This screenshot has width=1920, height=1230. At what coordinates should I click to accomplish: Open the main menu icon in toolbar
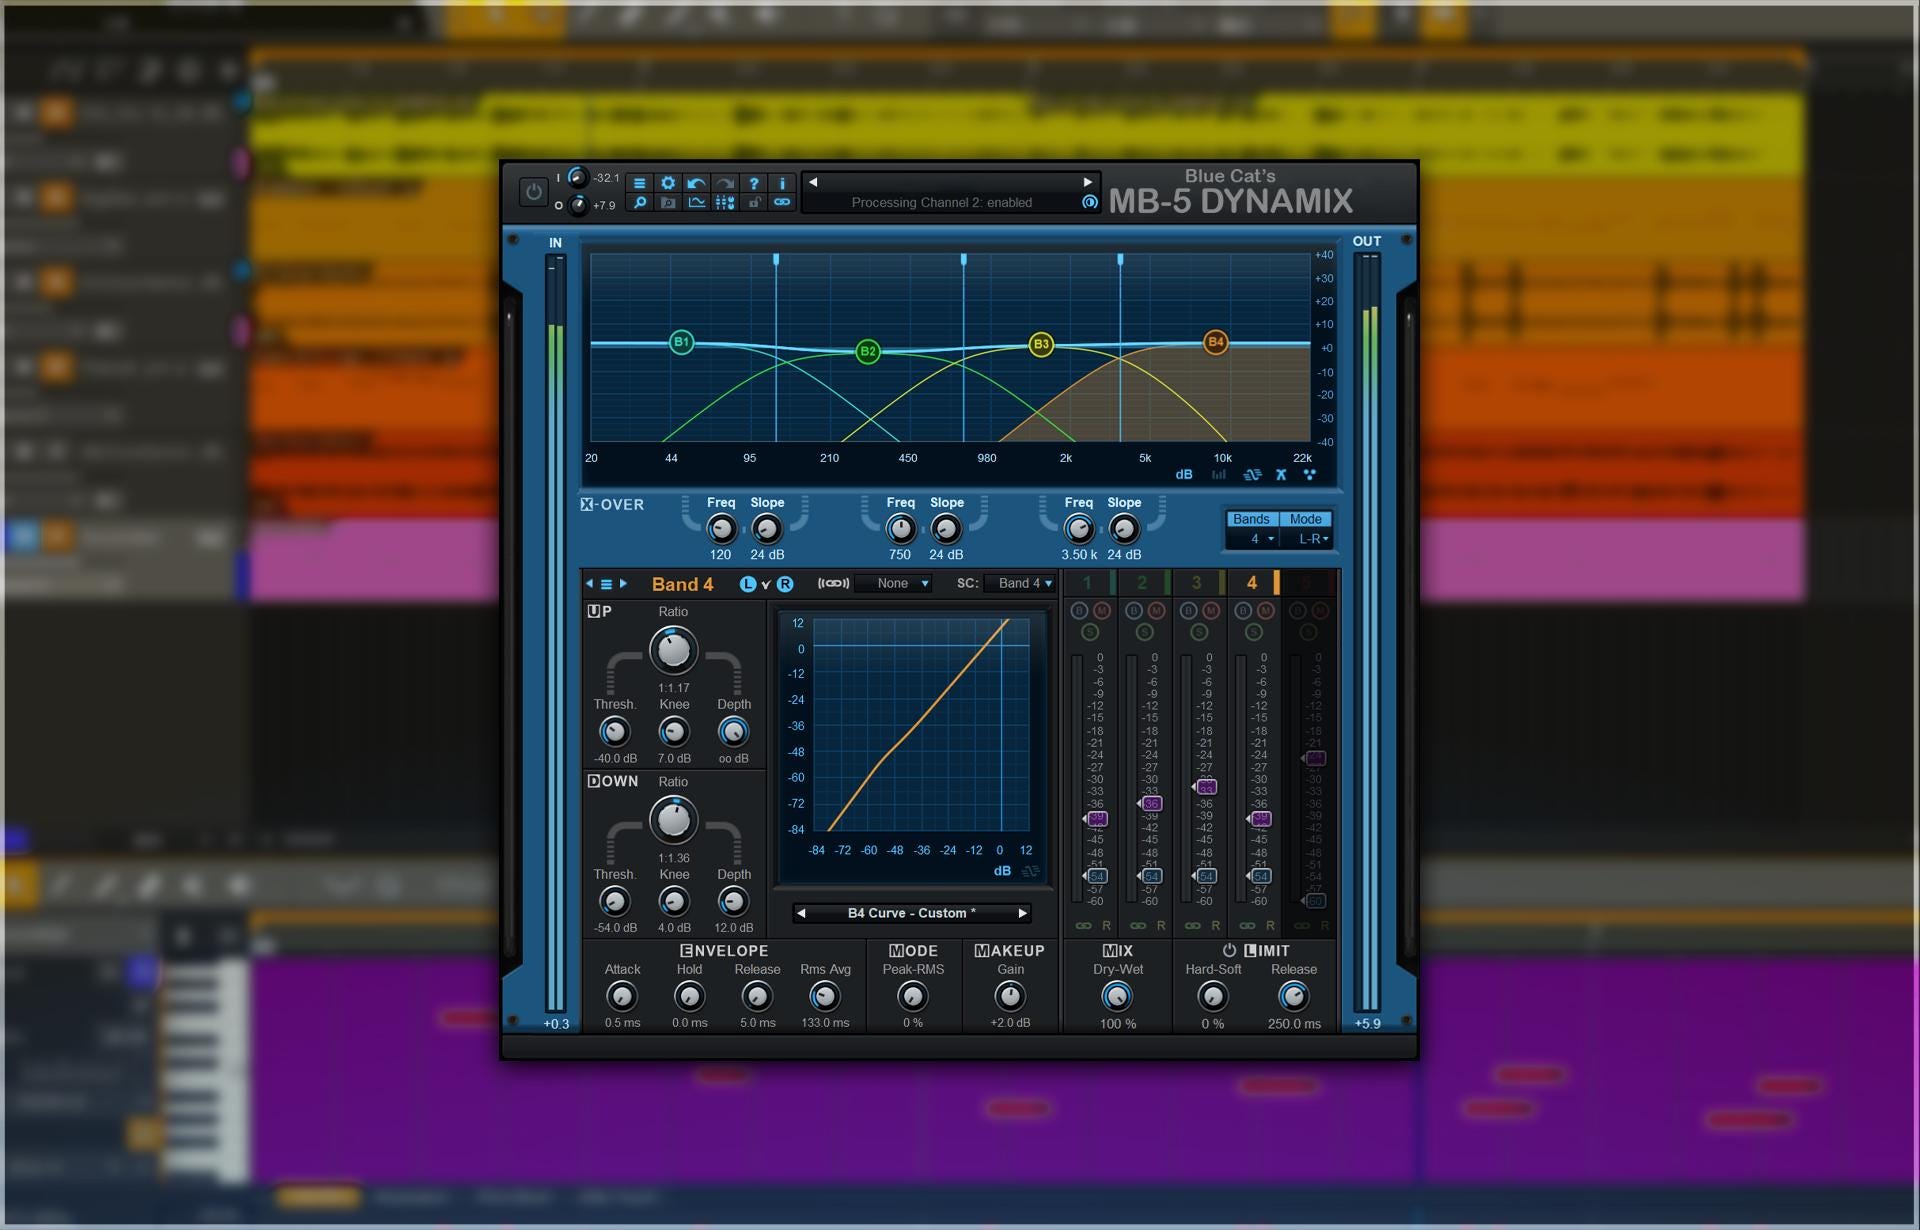[640, 183]
